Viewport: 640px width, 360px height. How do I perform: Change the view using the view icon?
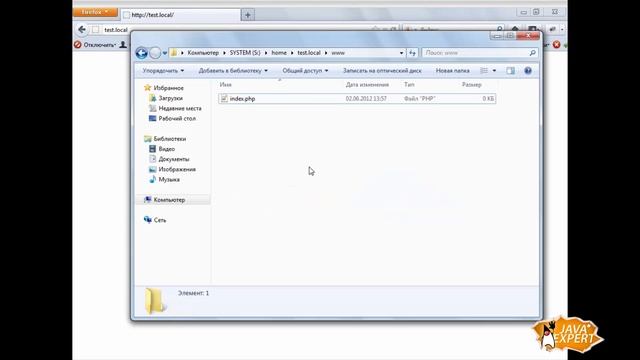pyautogui.click(x=484, y=71)
